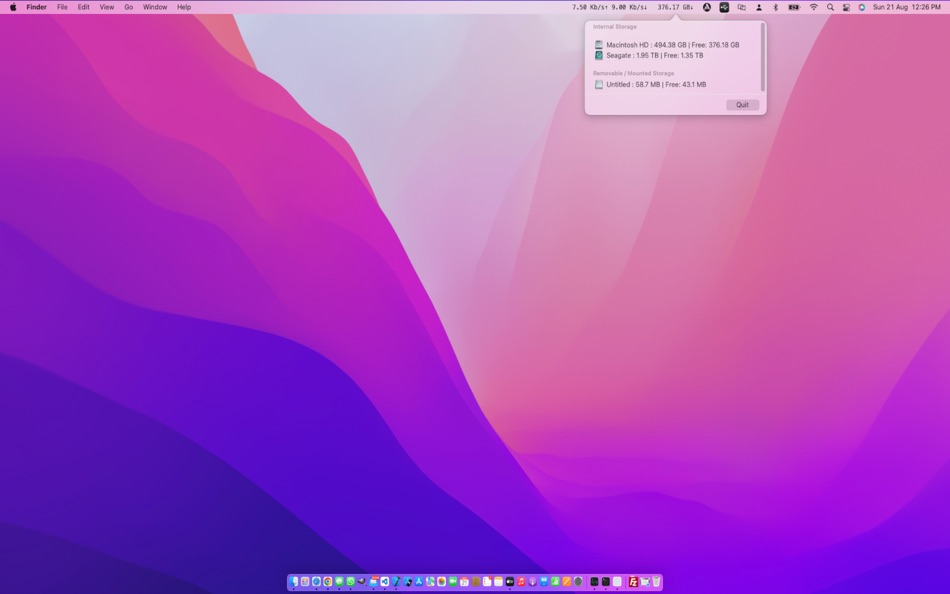Open the Go menu
The height and width of the screenshot is (594, 950).
[x=128, y=7]
